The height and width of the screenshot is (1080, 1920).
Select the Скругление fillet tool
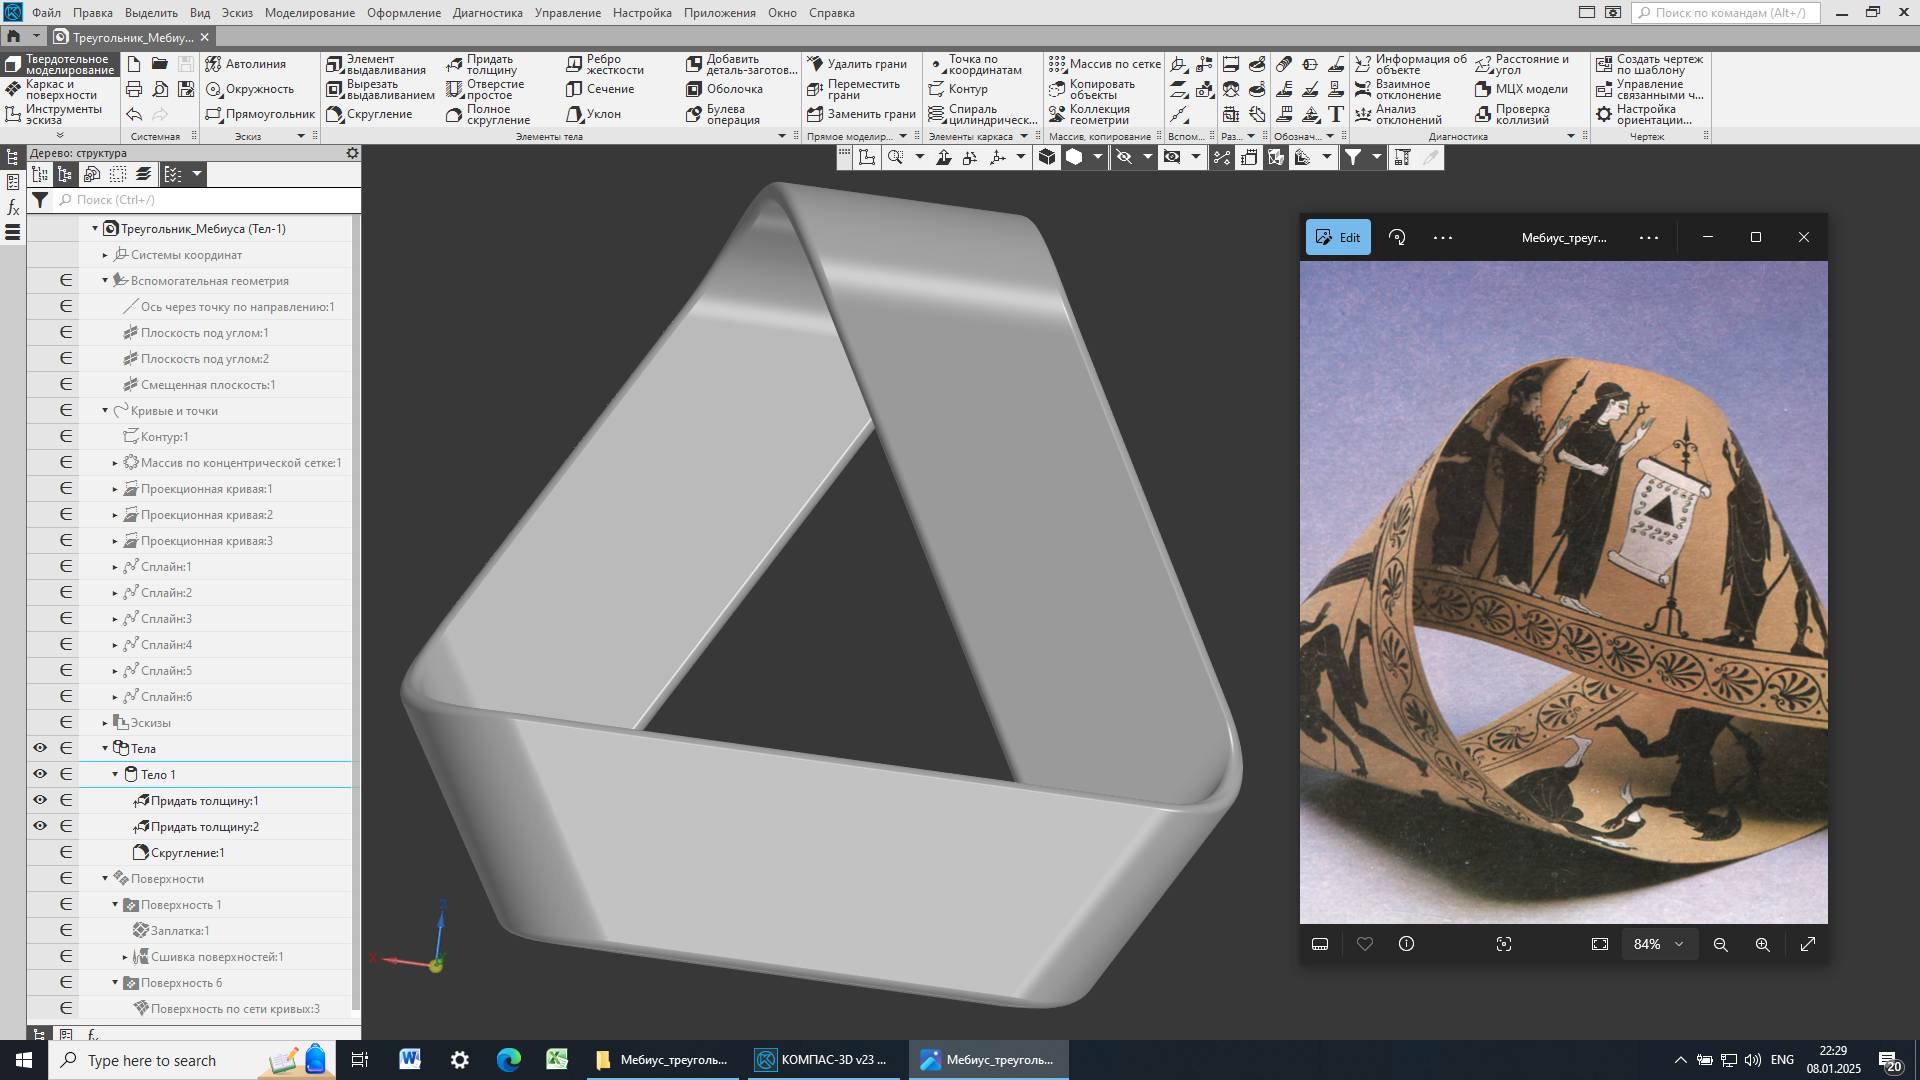coord(369,114)
